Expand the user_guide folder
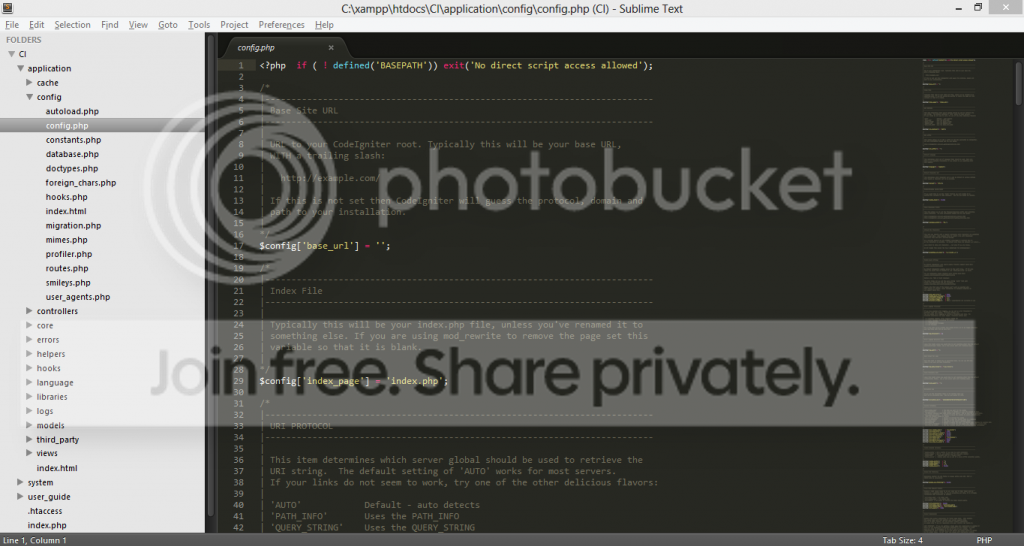Image resolution: width=1024 pixels, height=546 pixels. (x=20, y=497)
